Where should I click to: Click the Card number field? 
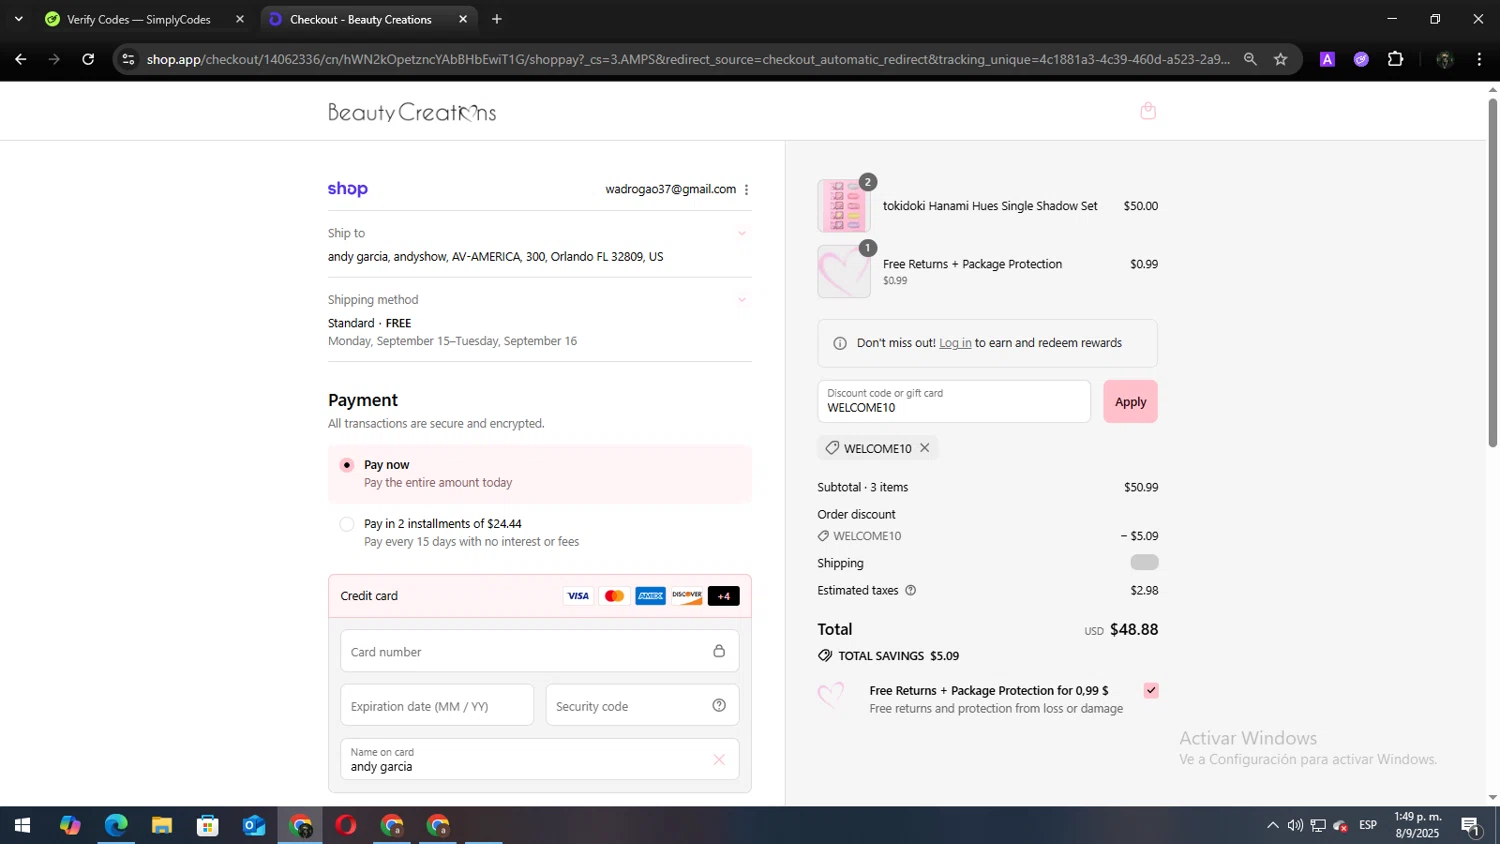(x=539, y=651)
